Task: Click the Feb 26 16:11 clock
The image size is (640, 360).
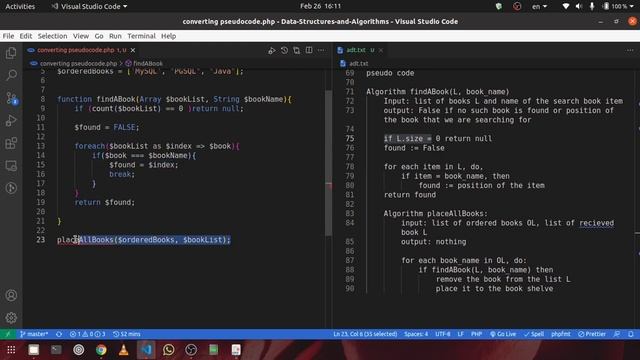Action: [x=320, y=6]
